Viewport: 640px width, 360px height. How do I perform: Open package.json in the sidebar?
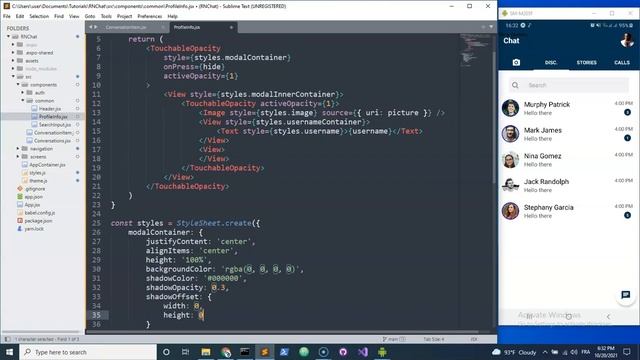[x=38, y=220]
